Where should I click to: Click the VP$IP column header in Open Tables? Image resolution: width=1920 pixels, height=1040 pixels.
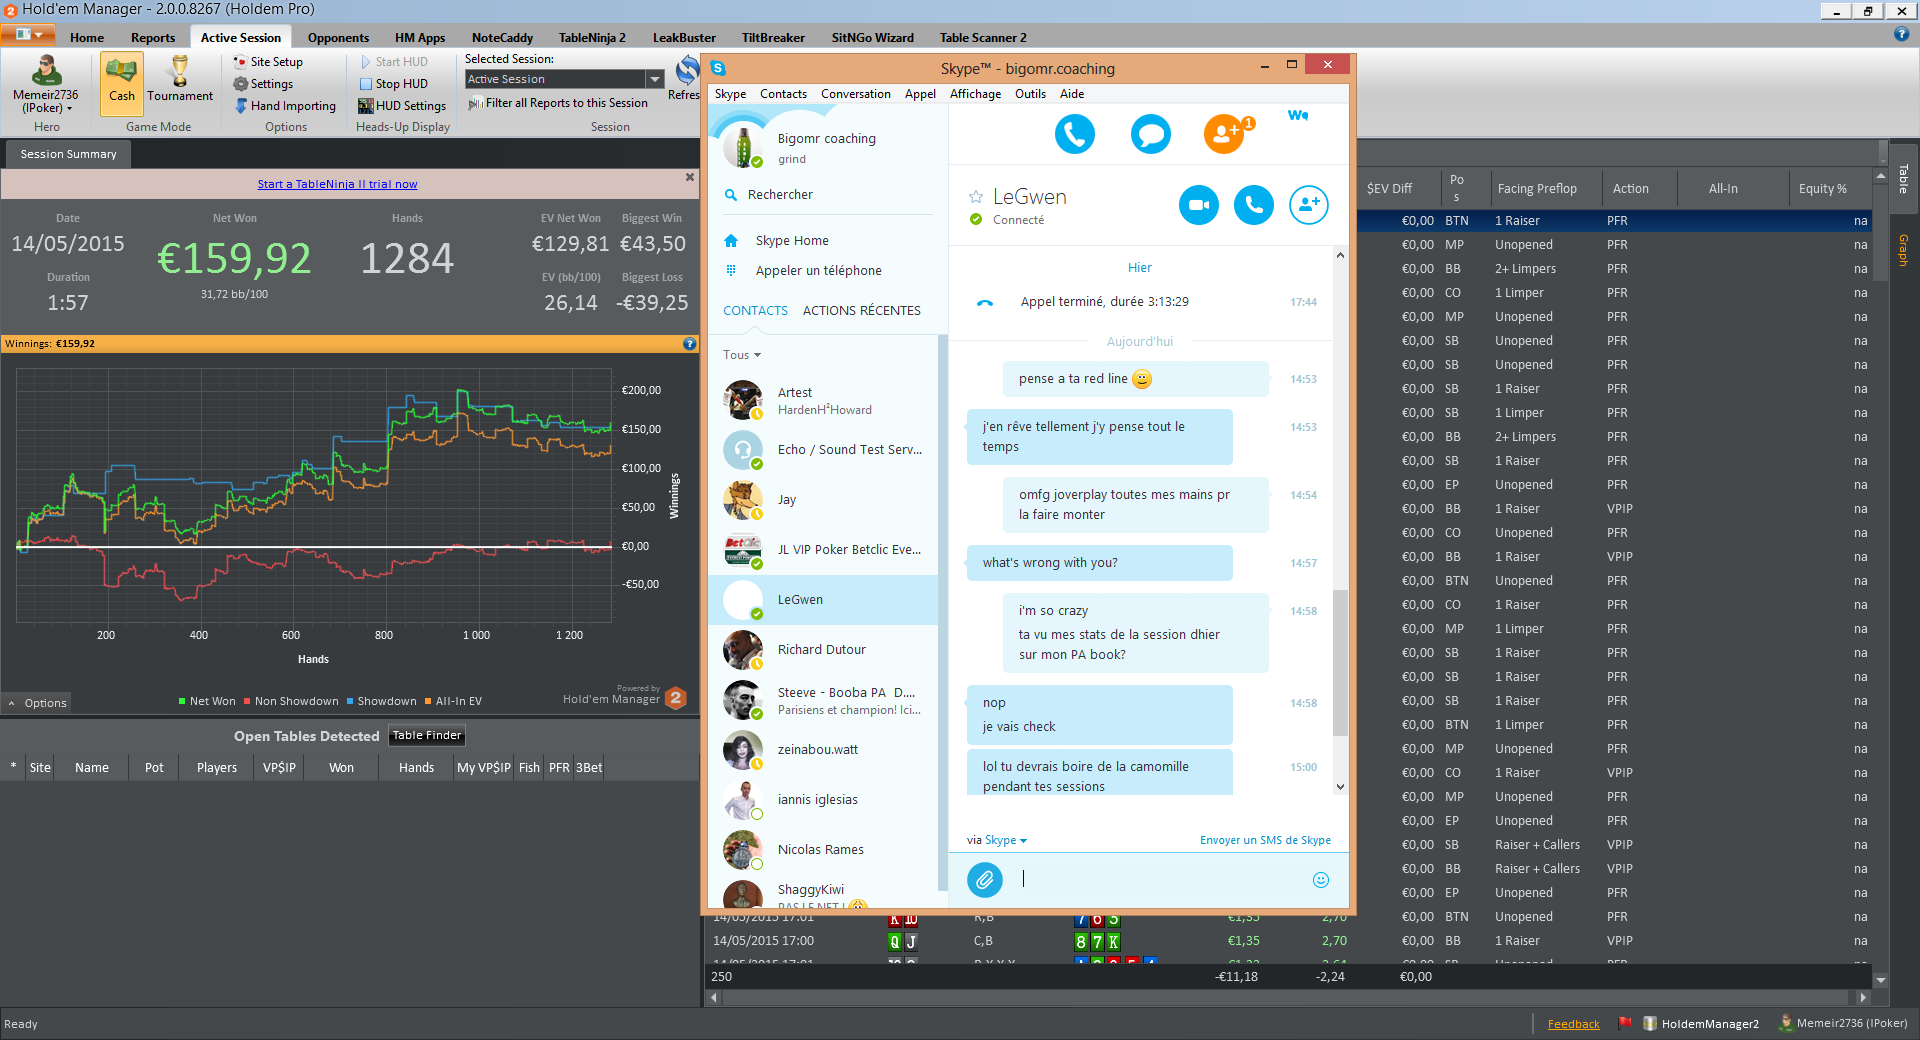pyautogui.click(x=279, y=768)
